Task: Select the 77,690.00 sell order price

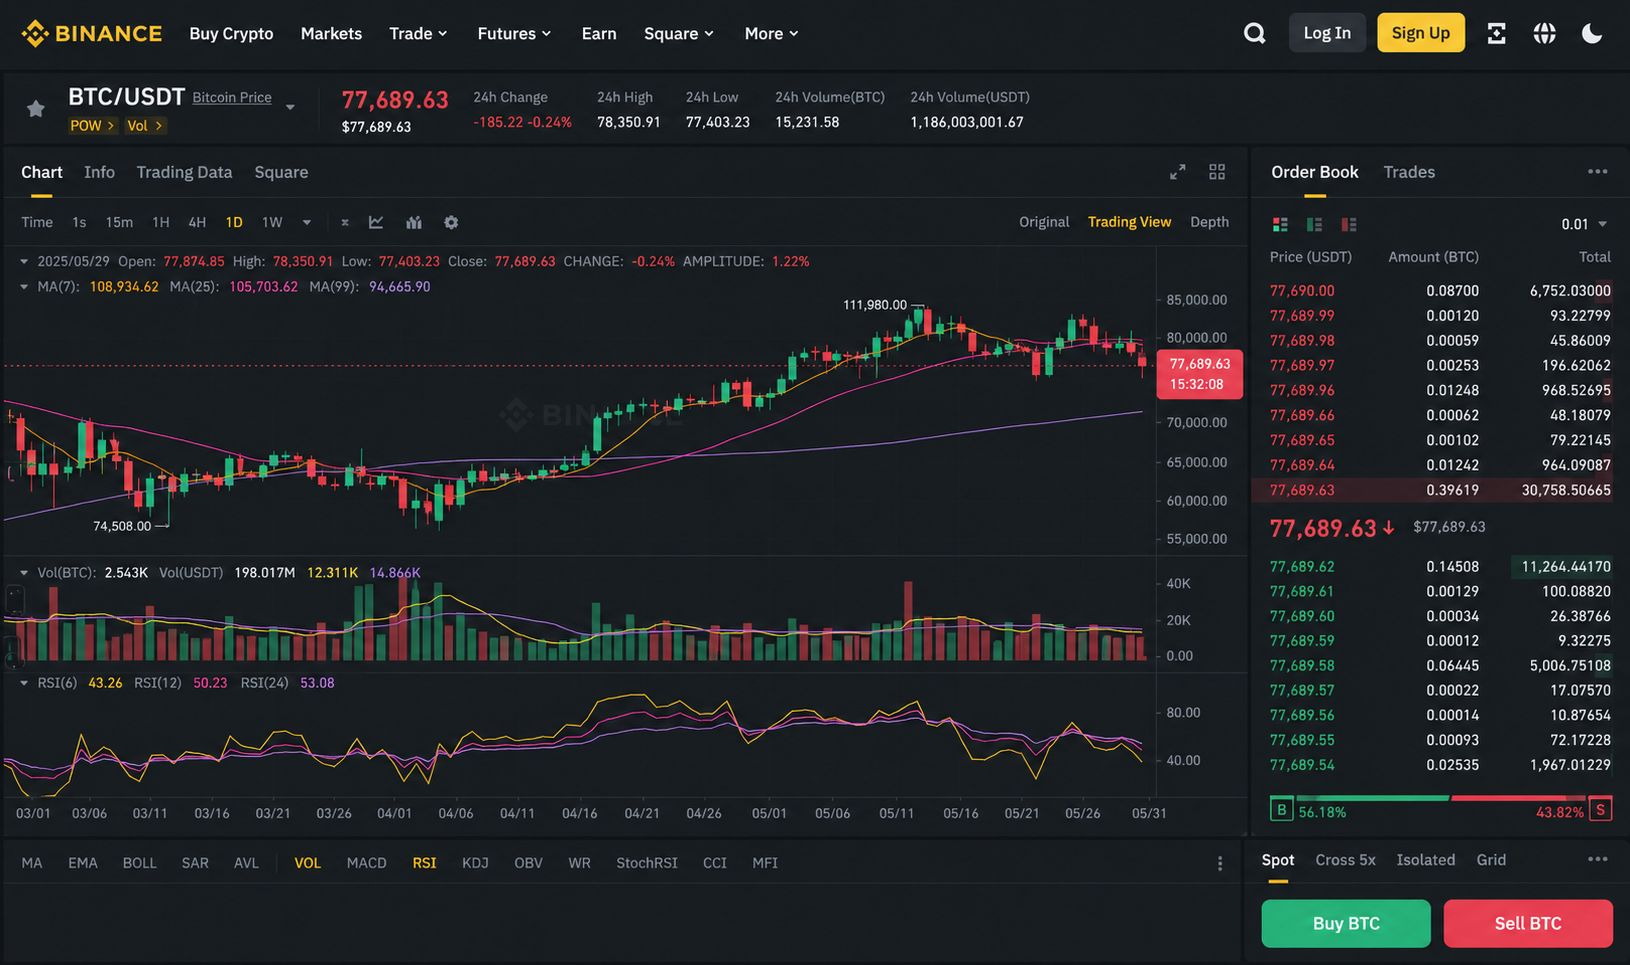Action: (x=1302, y=291)
